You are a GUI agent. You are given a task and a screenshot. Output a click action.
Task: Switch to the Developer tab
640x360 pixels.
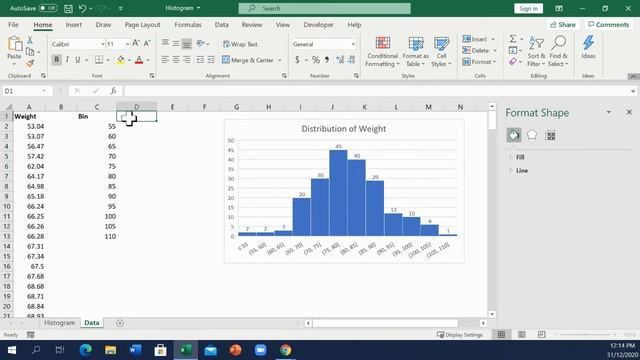click(x=318, y=24)
